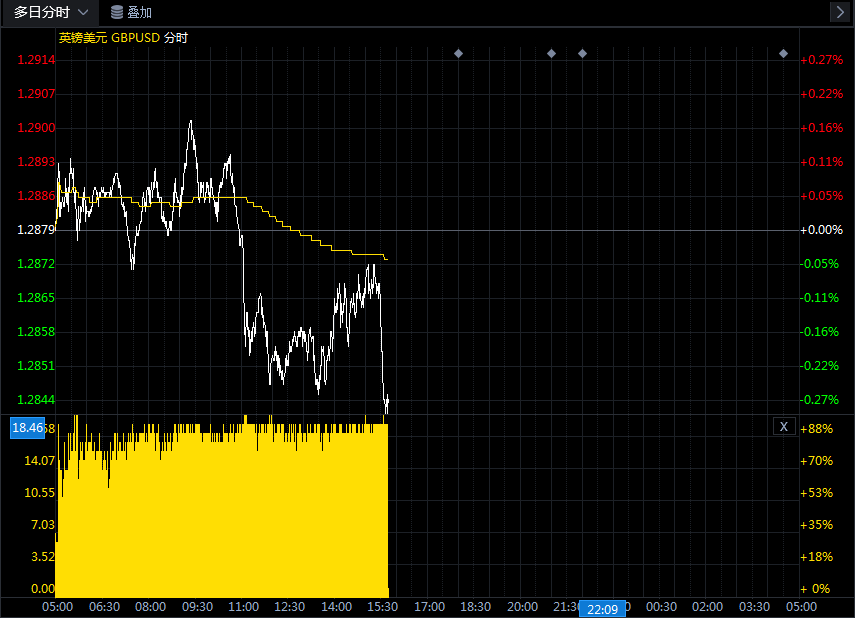Click the leftmost diamond event marker
Screen dimensions: 855x618
pyautogui.click(x=458, y=53)
